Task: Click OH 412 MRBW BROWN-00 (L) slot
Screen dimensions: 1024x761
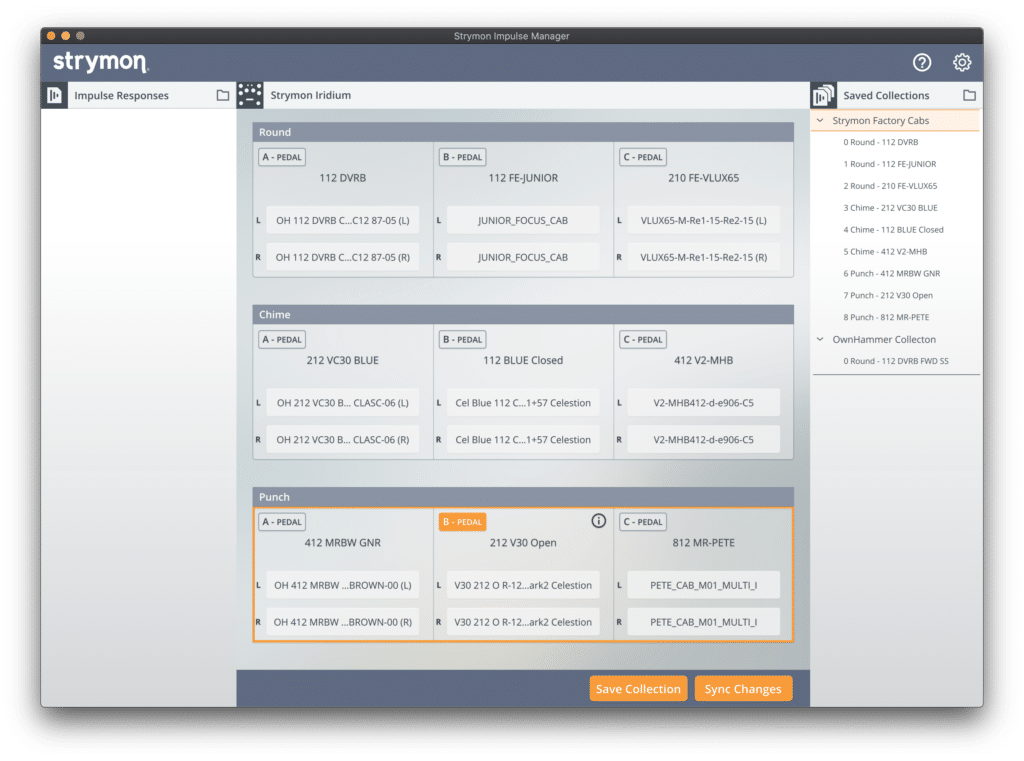Action: (343, 585)
